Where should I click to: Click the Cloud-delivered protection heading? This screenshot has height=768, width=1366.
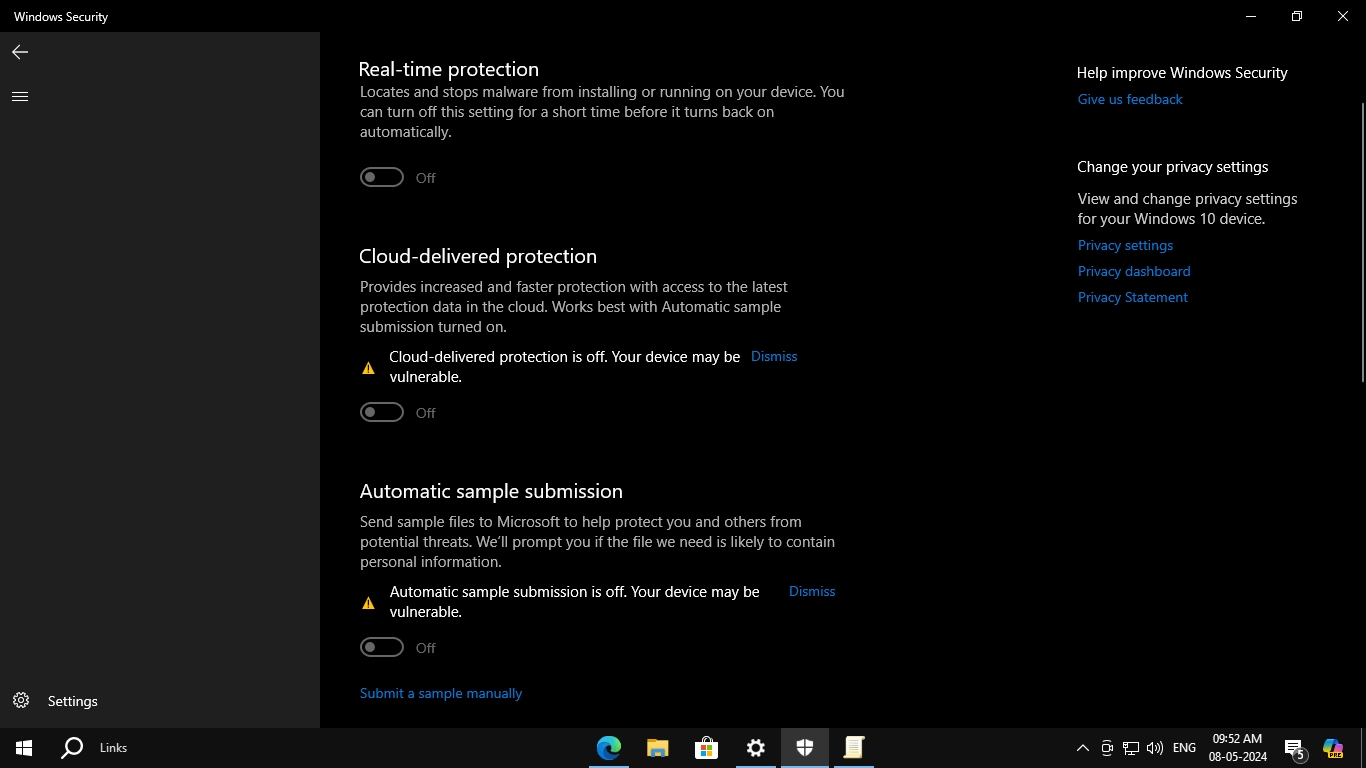point(478,256)
